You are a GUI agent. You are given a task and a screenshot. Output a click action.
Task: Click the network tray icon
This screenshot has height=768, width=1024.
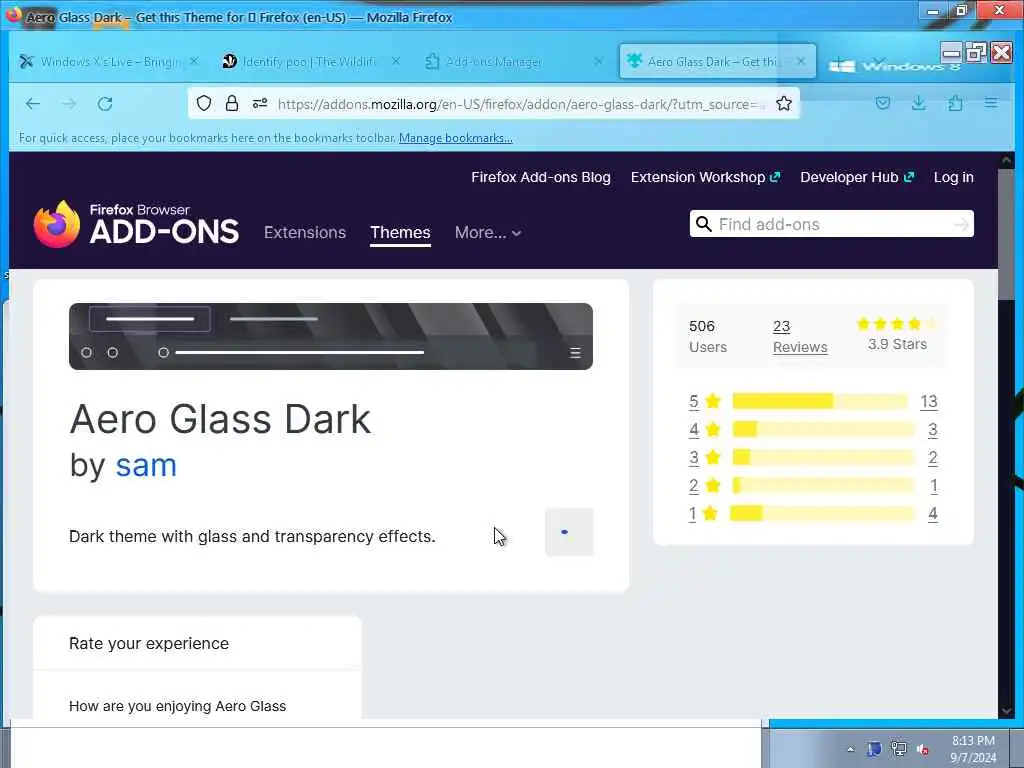coord(899,749)
